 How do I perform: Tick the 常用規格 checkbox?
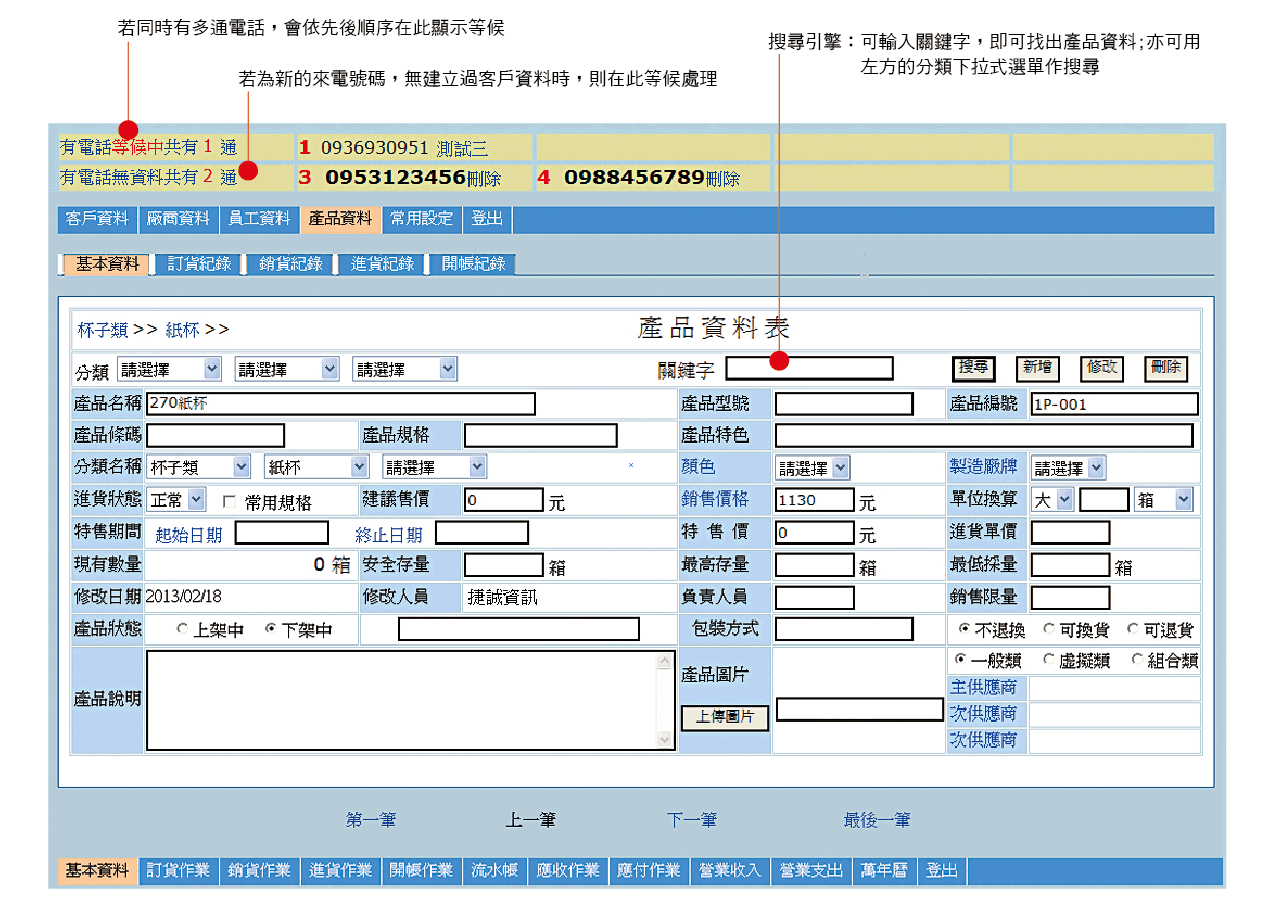point(229,501)
